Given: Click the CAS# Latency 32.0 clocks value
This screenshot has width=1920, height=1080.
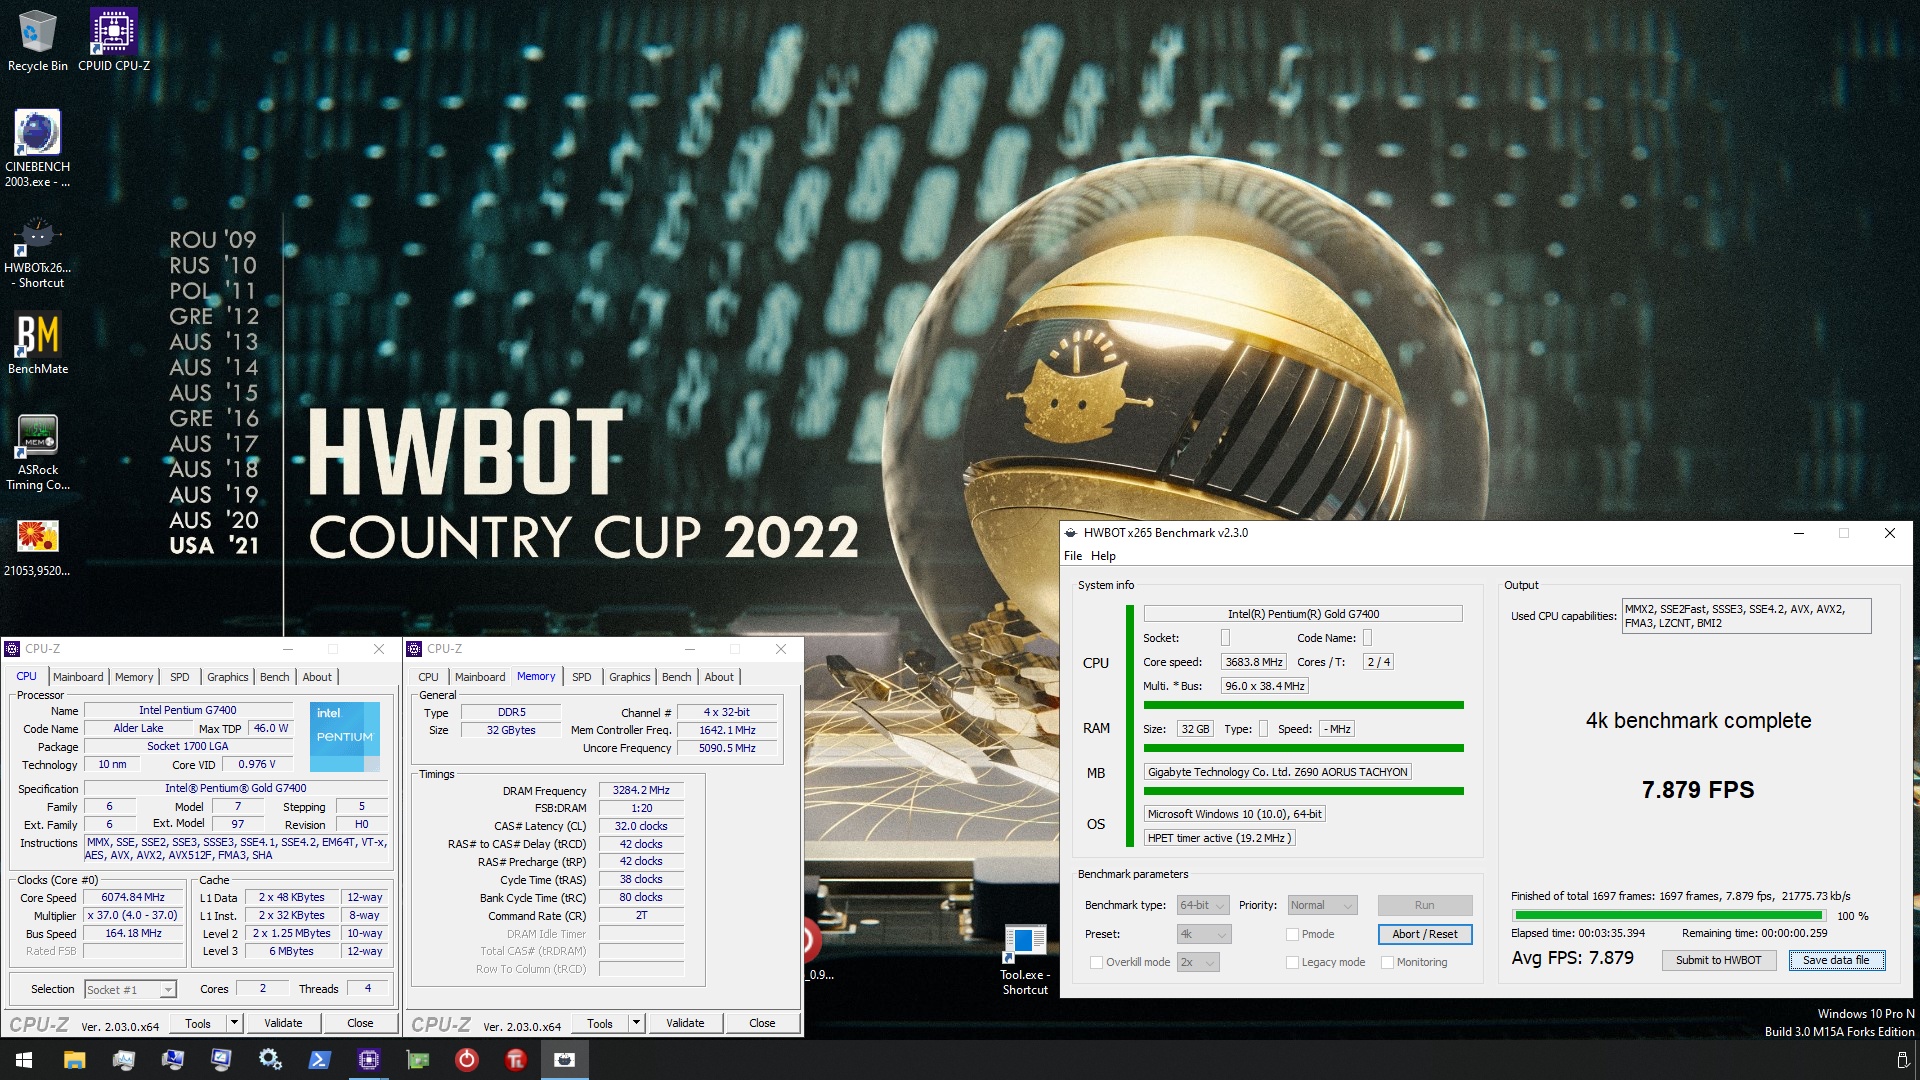Looking at the screenshot, I should 641,826.
